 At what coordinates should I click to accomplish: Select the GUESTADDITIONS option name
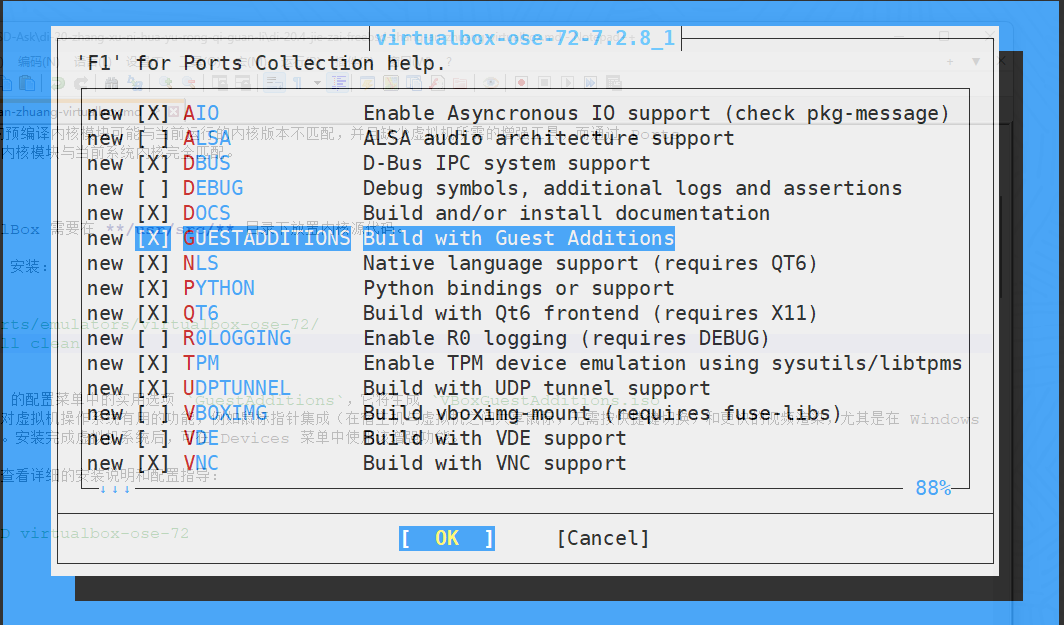point(267,239)
